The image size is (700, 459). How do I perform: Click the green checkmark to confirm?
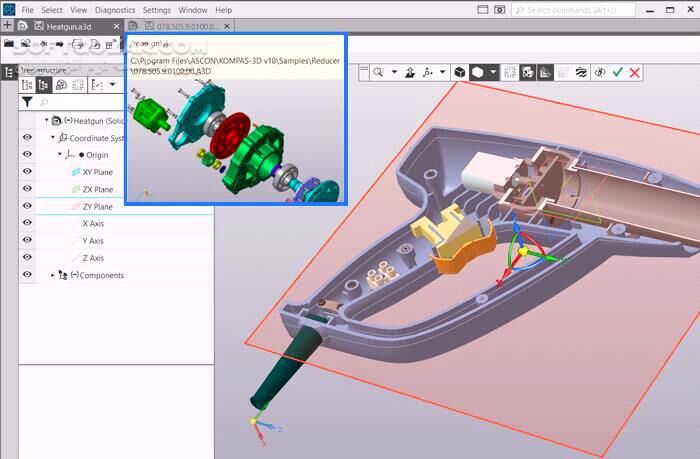tap(618, 73)
